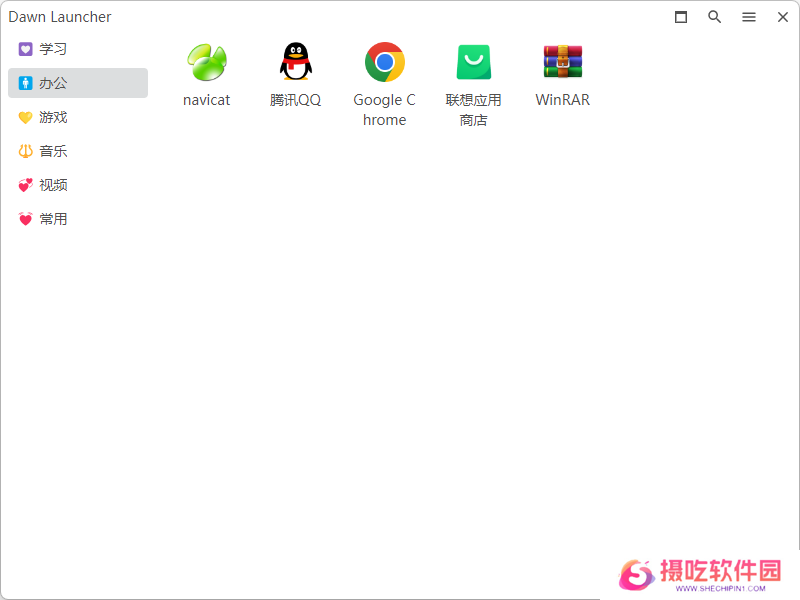Screen dimensions: 800x600
Task: Select the 办公 category
Action: click(78, 83)
